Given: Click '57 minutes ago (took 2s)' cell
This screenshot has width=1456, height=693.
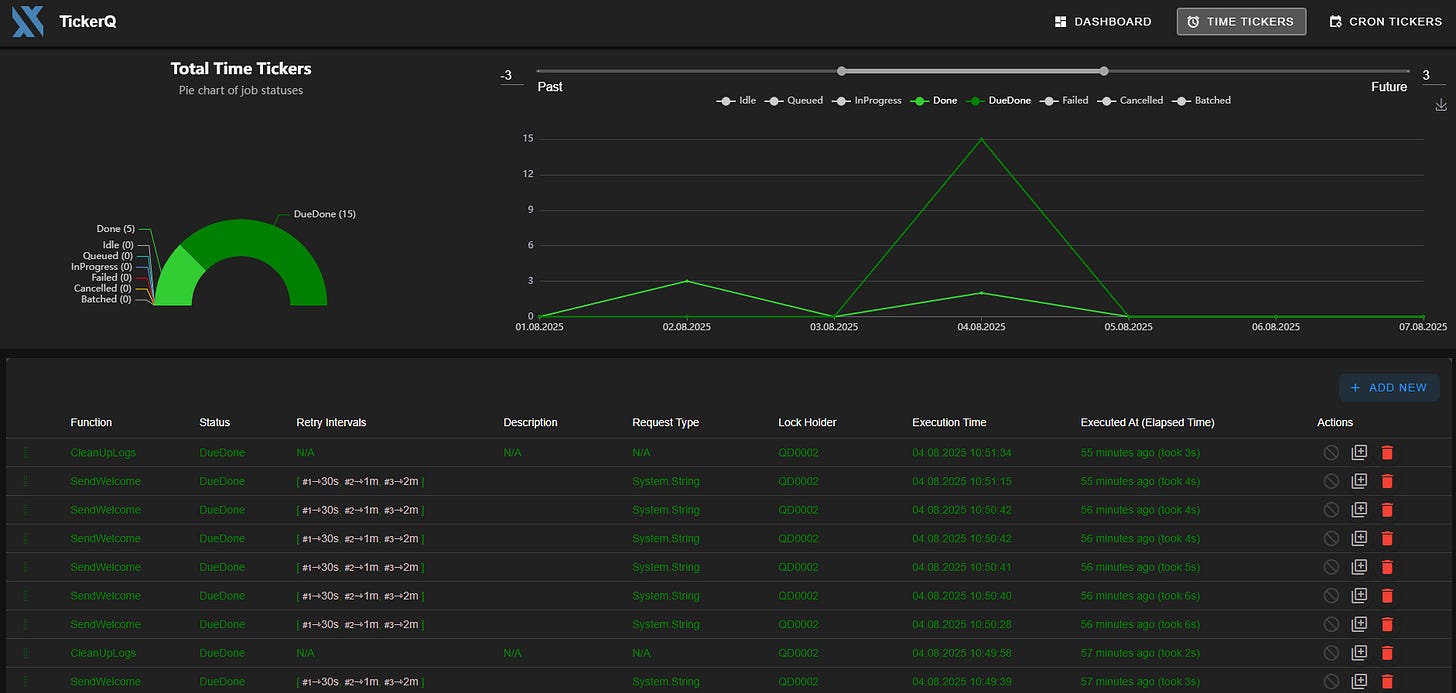Looking at the screenshot, I should [1140, 653].
